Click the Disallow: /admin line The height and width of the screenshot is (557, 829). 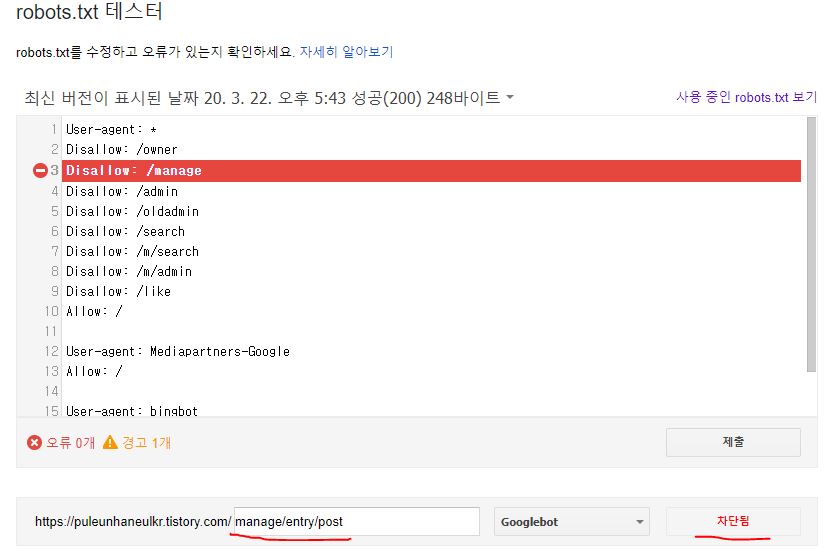click(122, 191)
